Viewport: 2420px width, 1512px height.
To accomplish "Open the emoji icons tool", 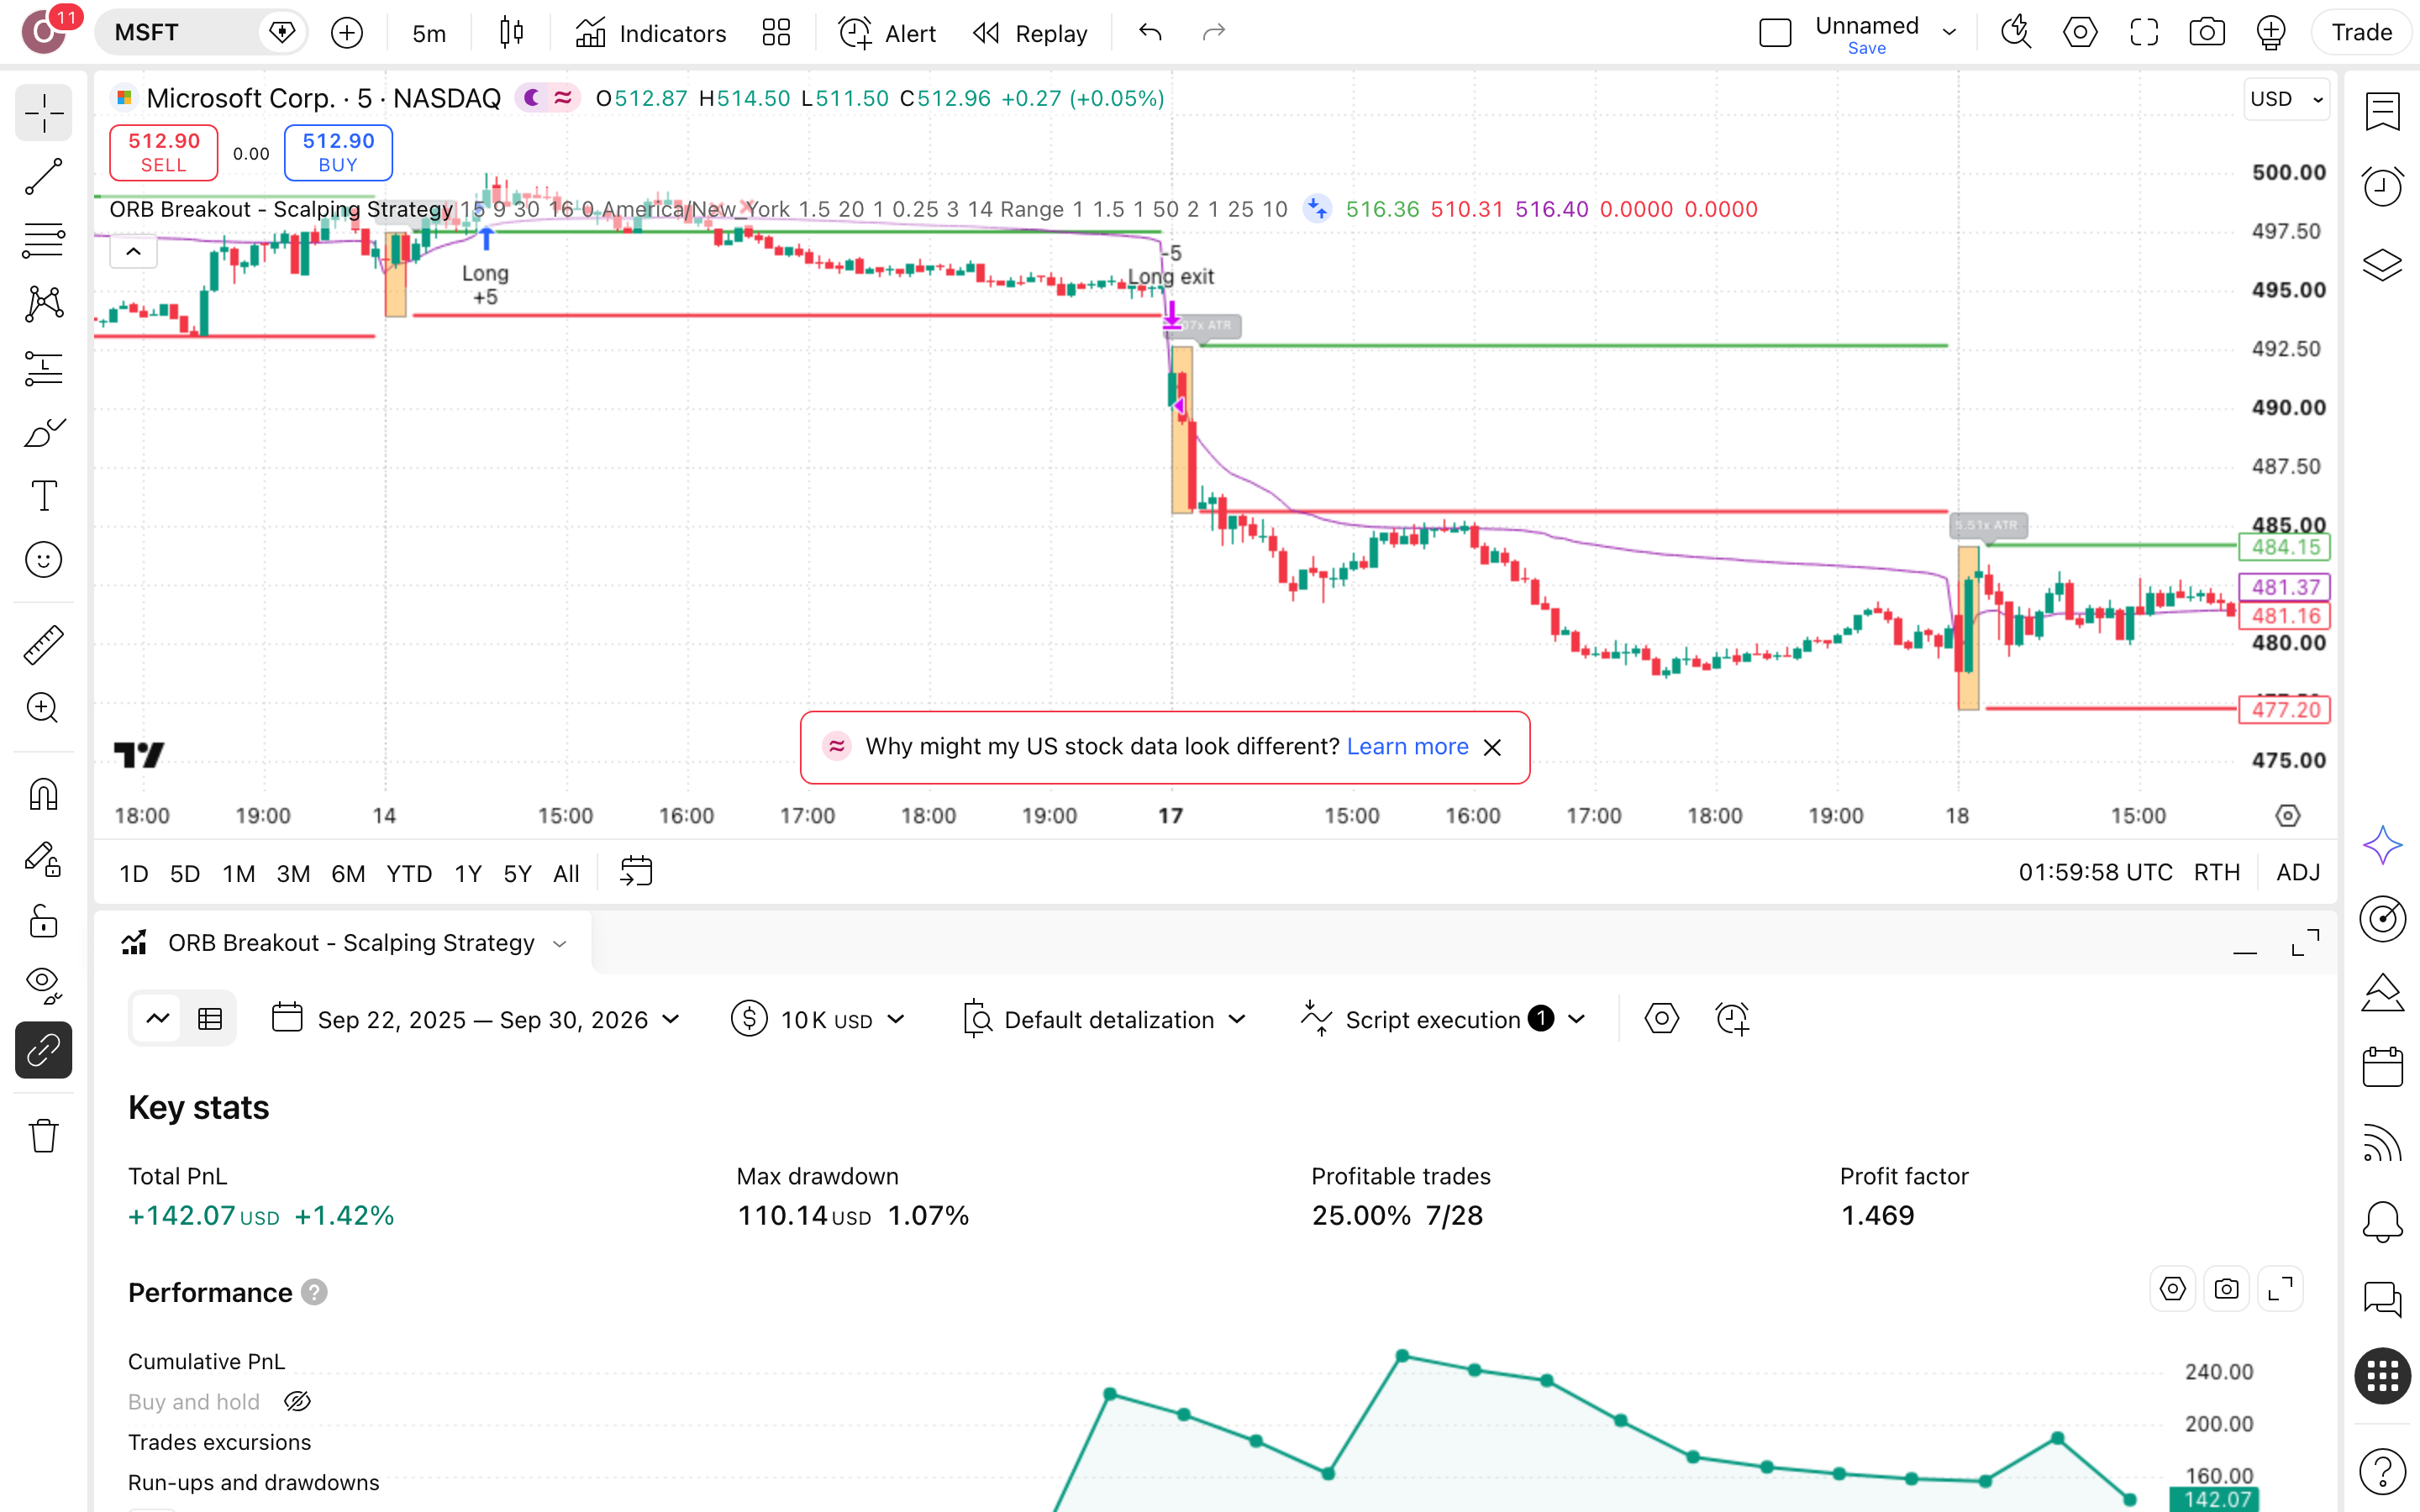I will point(43,560).
